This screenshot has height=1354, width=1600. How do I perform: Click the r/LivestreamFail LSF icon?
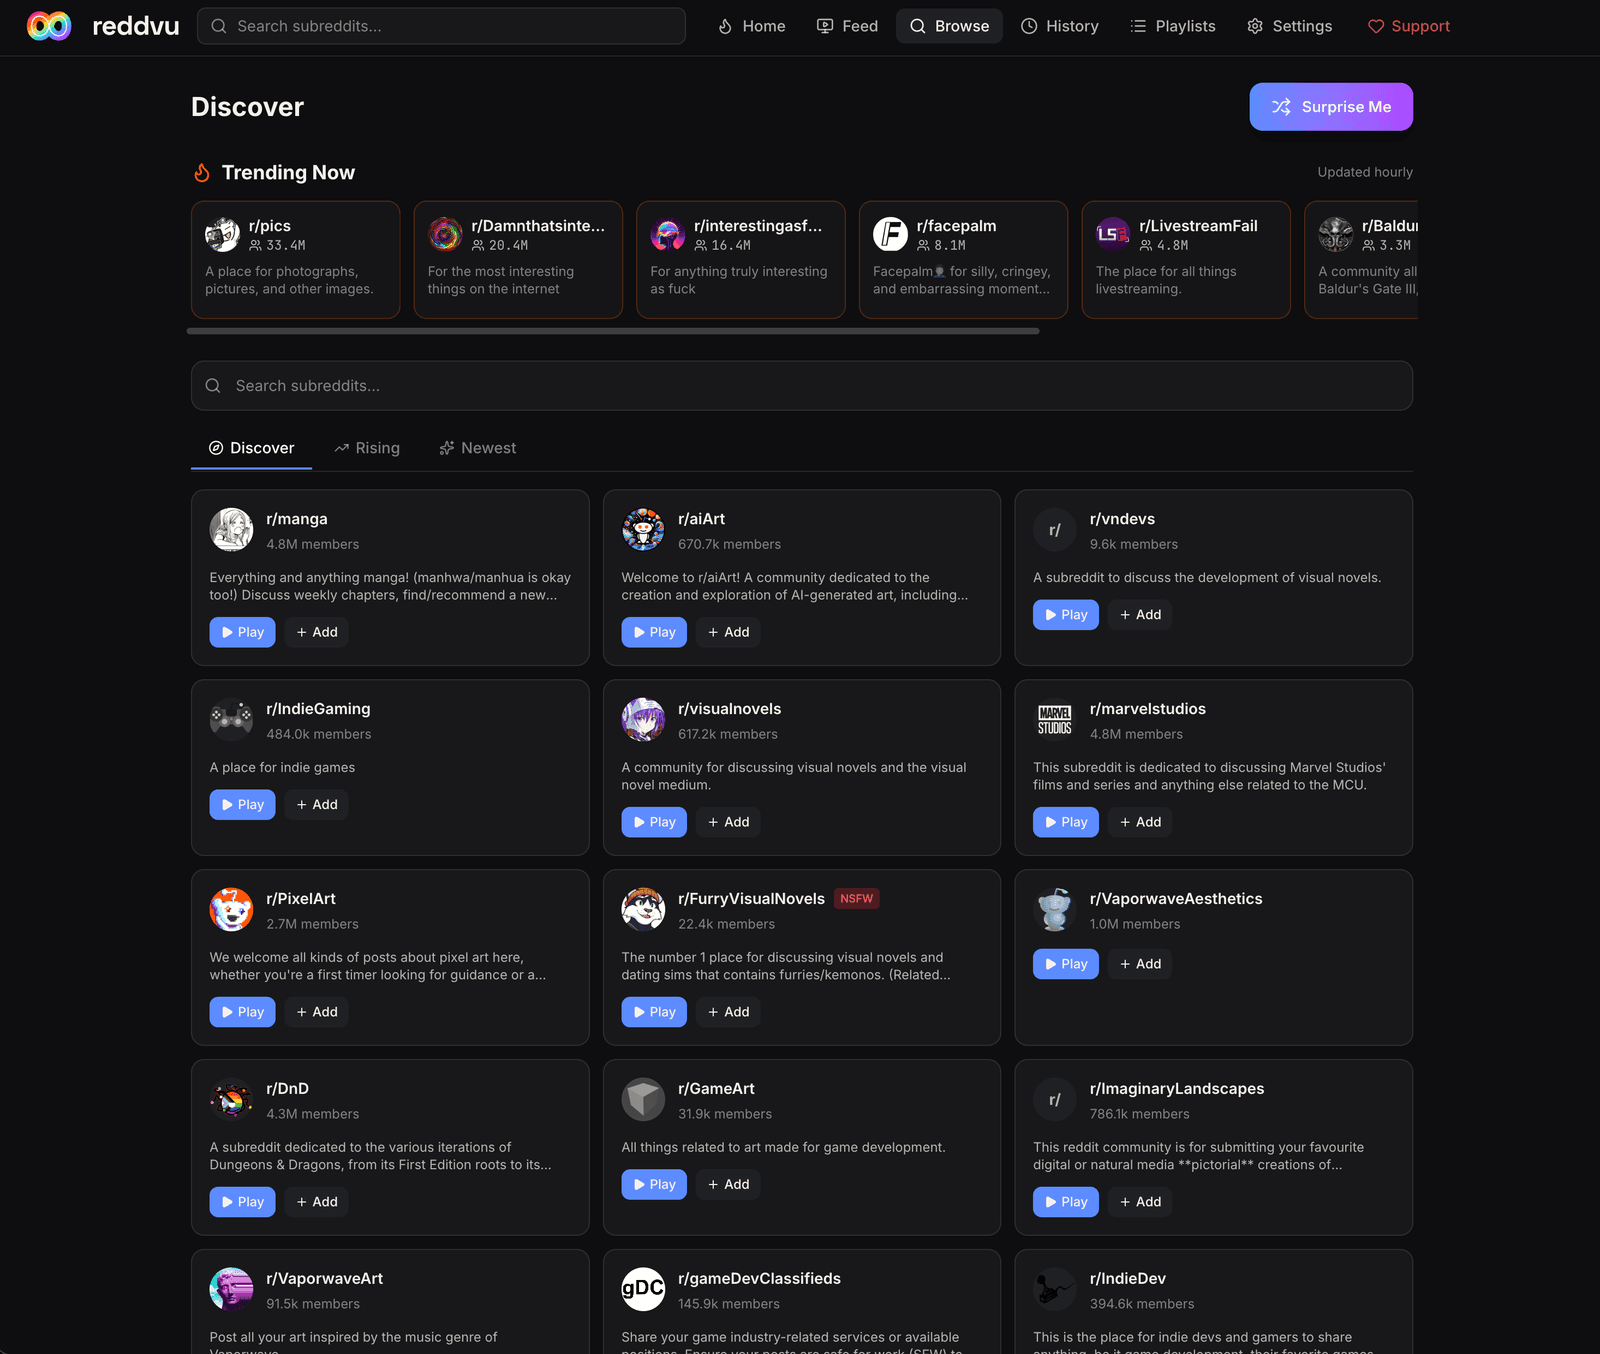coord(1113,235)
